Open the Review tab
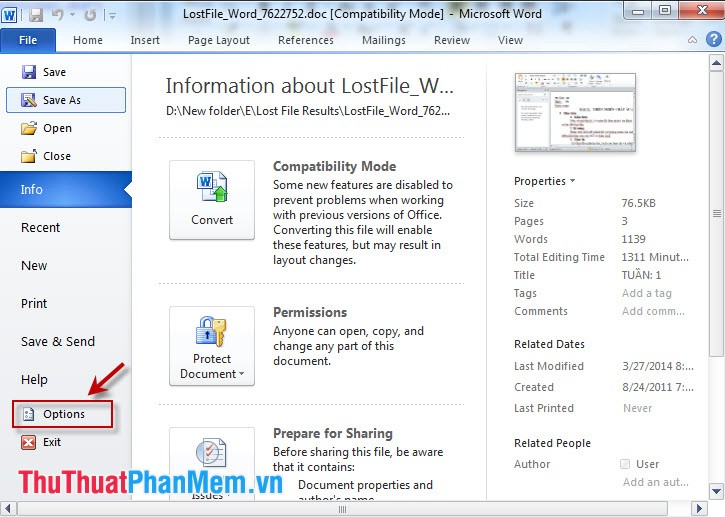This screenshot has height=517, width=725. (452, 40)
